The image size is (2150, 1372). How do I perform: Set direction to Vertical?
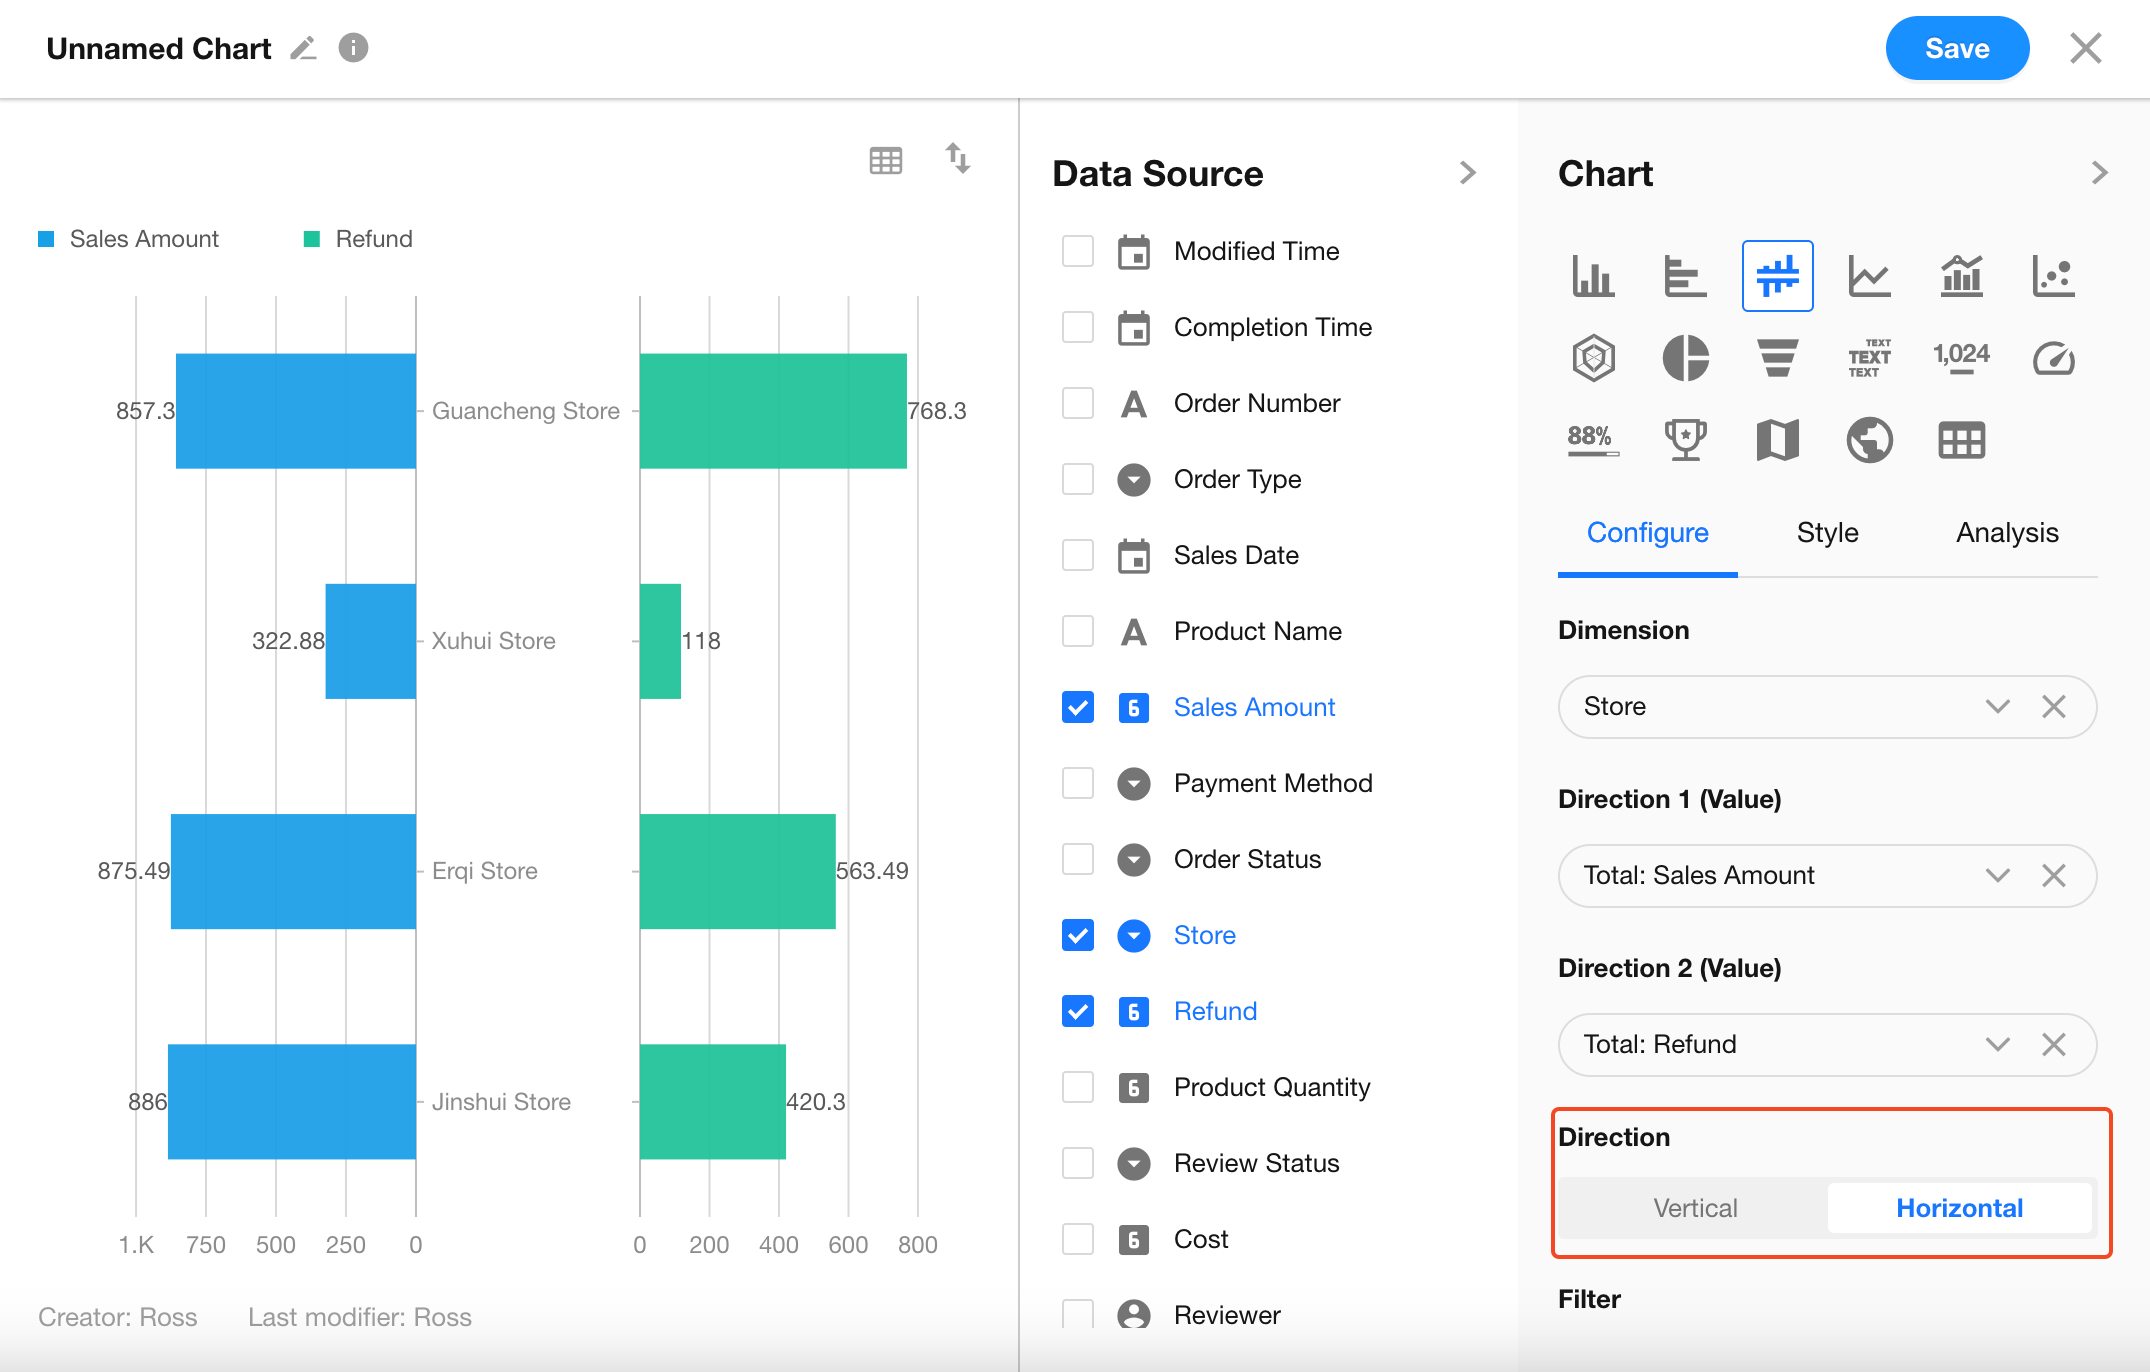pyautogui.click(x=1695, y=1208)
